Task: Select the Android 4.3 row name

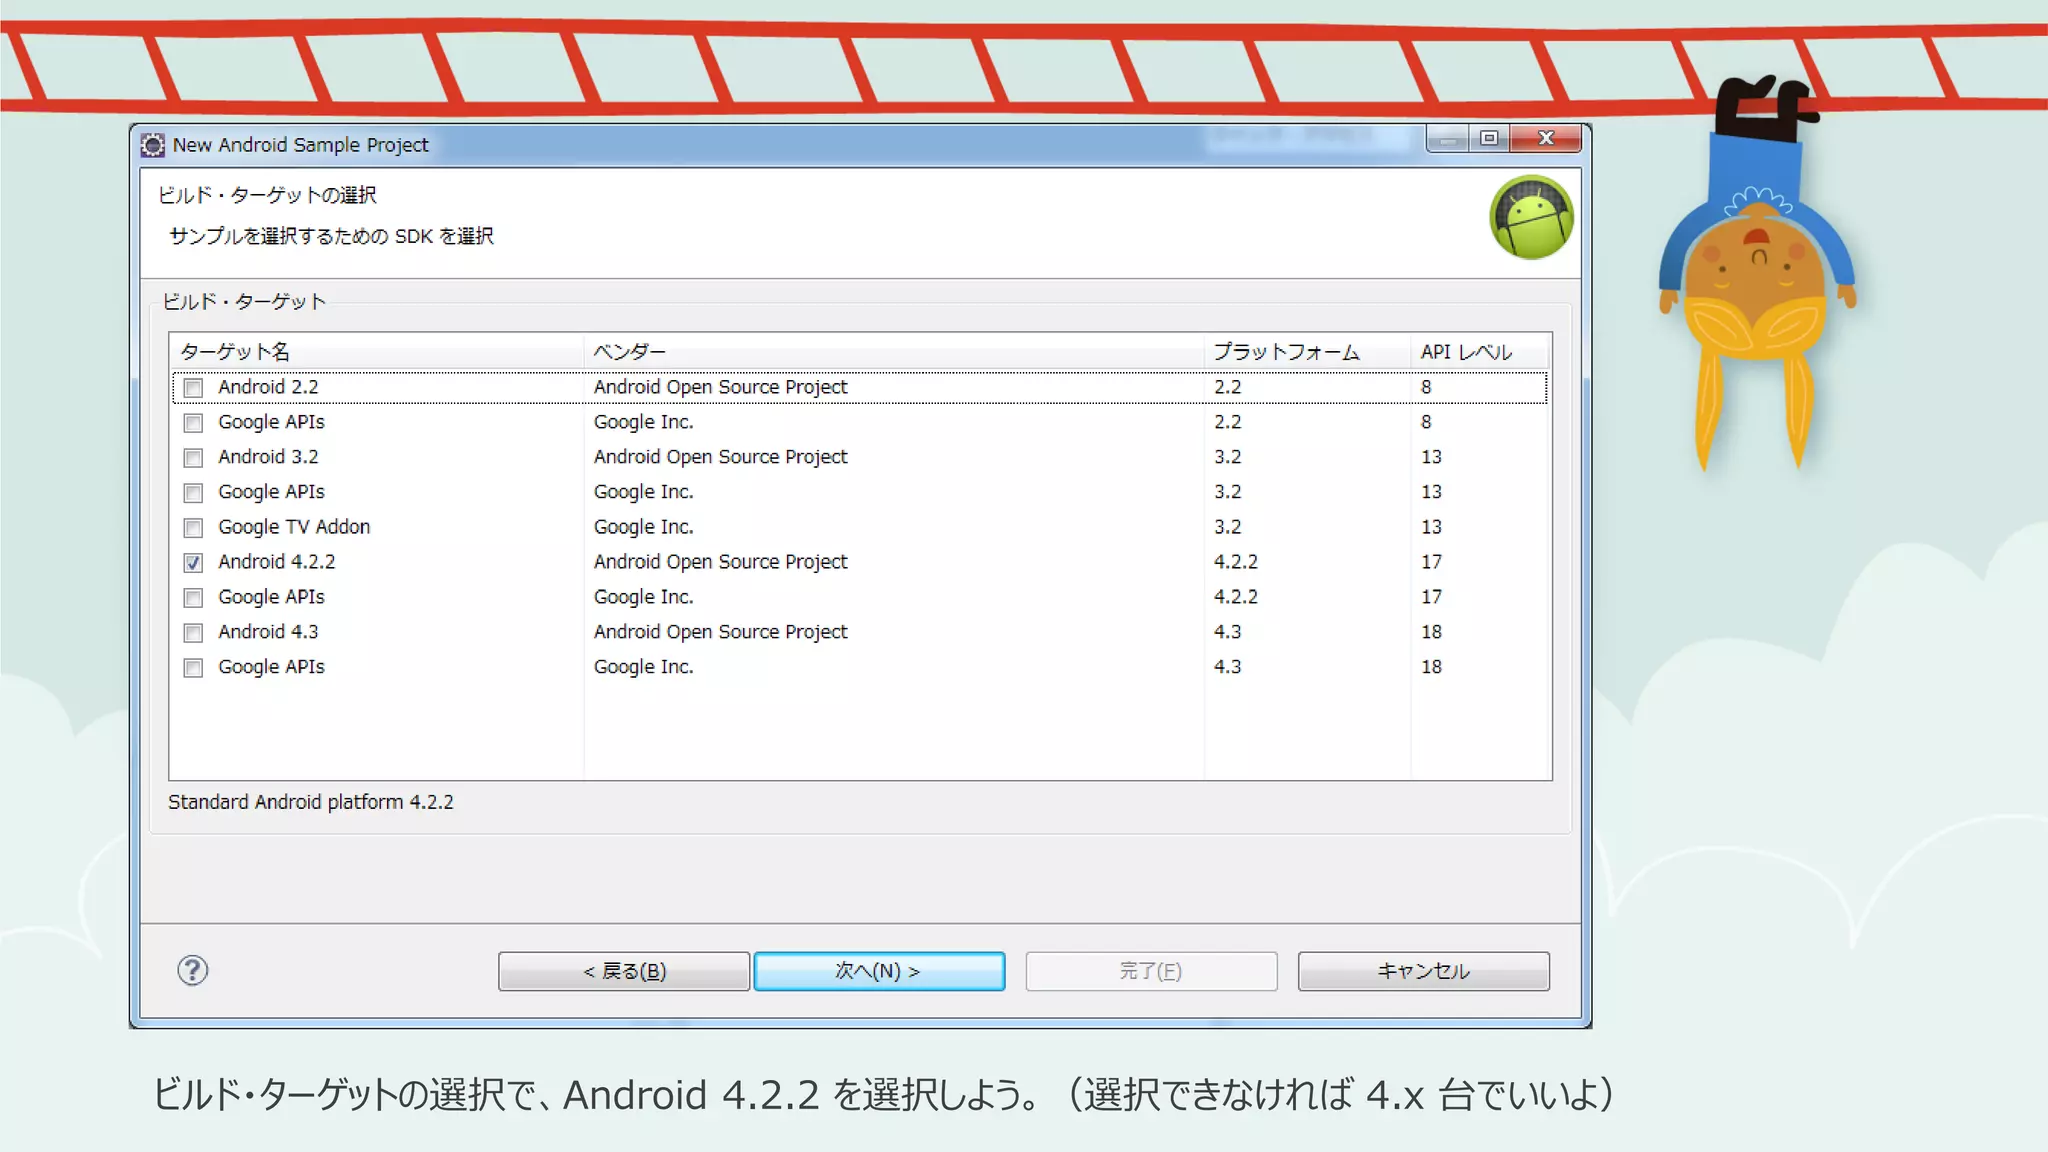Action: click(x=268, y=632)
